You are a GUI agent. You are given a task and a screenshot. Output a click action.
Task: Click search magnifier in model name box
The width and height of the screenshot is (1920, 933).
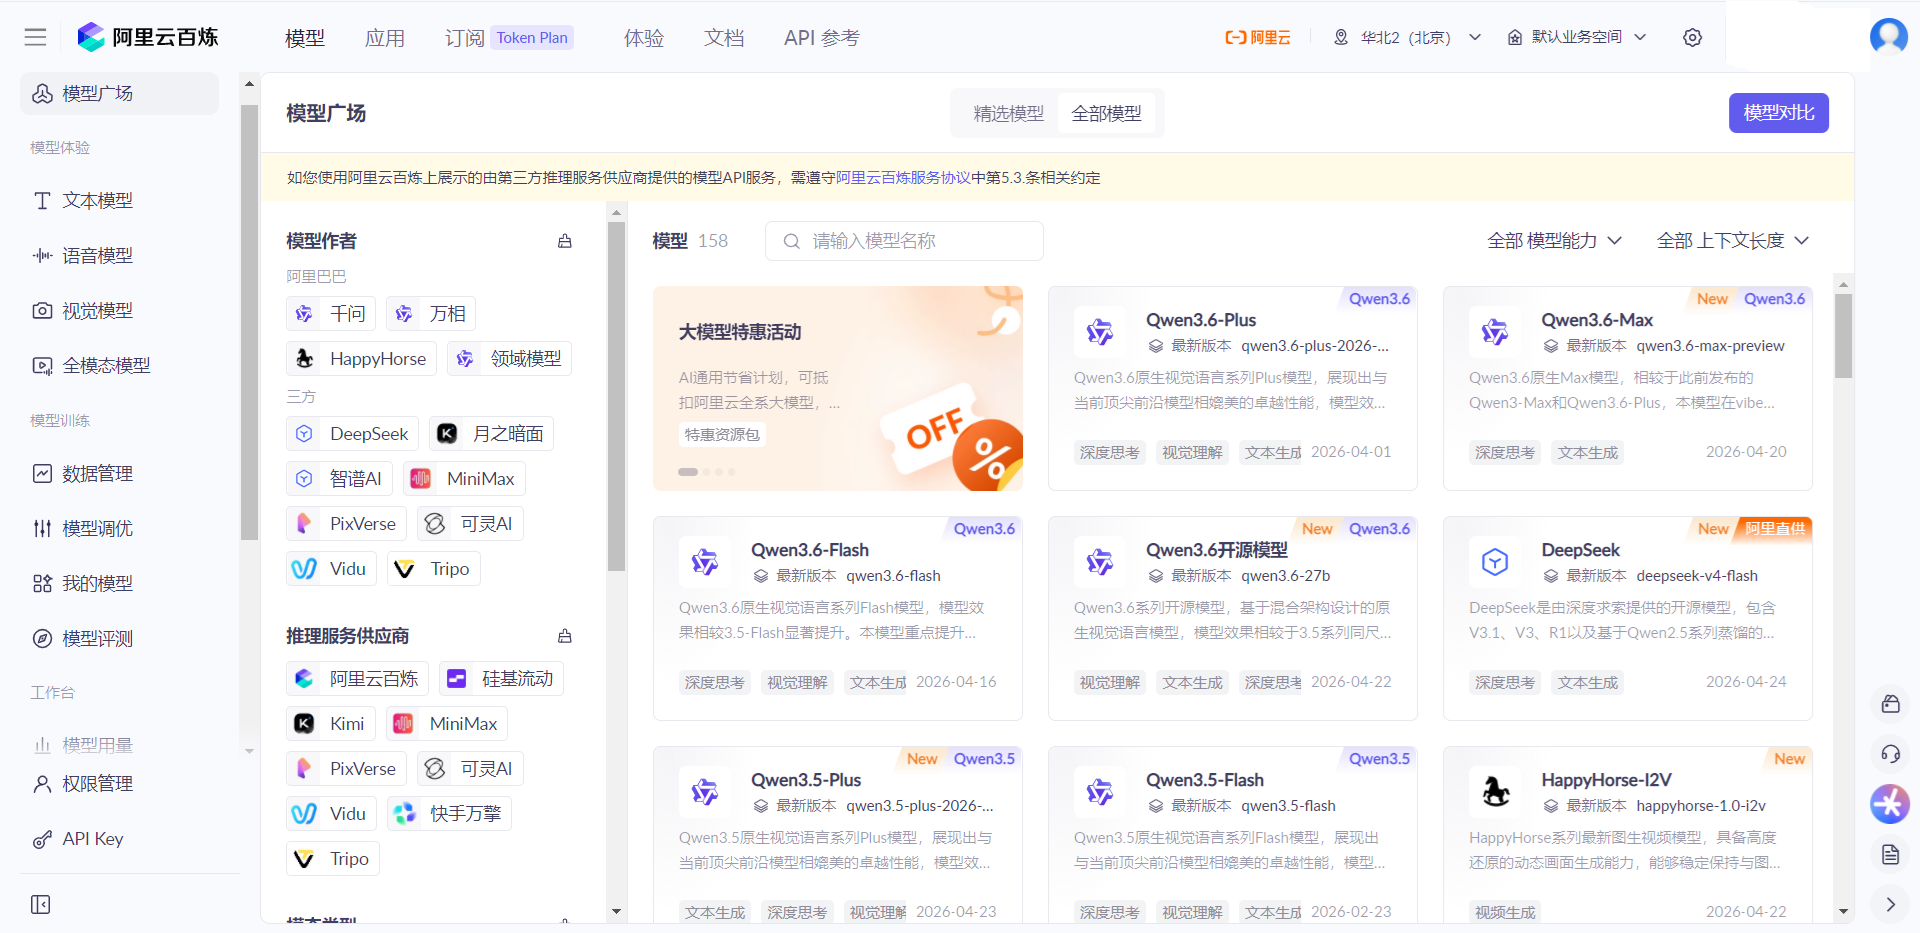coord(791,241)
